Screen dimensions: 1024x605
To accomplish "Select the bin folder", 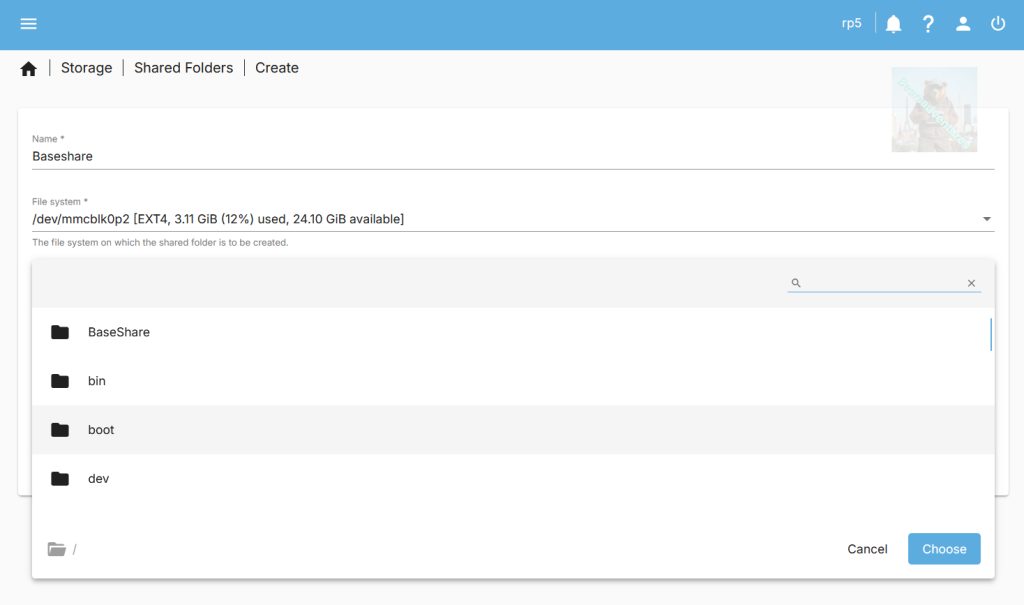I will 97,381.
